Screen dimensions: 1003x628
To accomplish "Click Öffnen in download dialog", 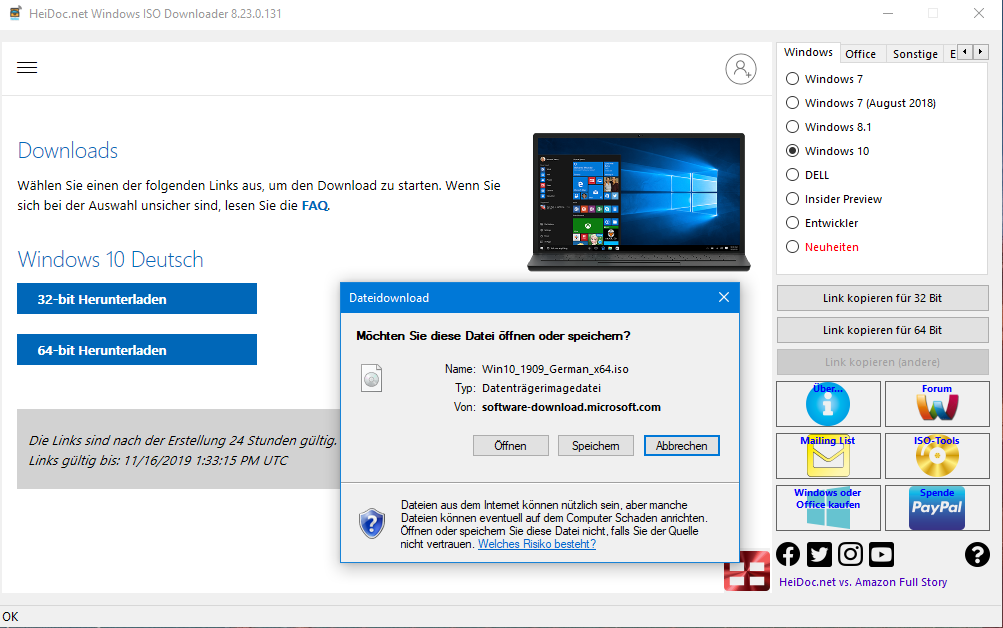I will (510, 446).
